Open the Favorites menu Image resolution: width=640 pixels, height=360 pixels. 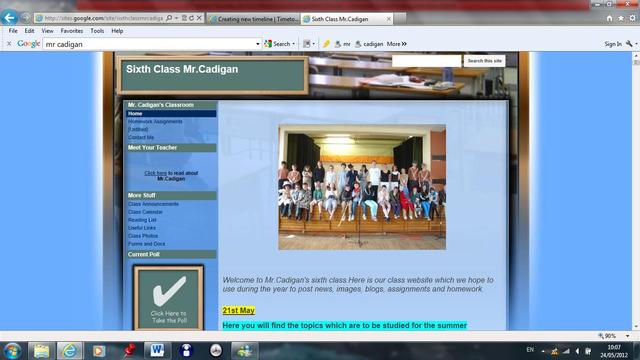click(x=72, y=31)
